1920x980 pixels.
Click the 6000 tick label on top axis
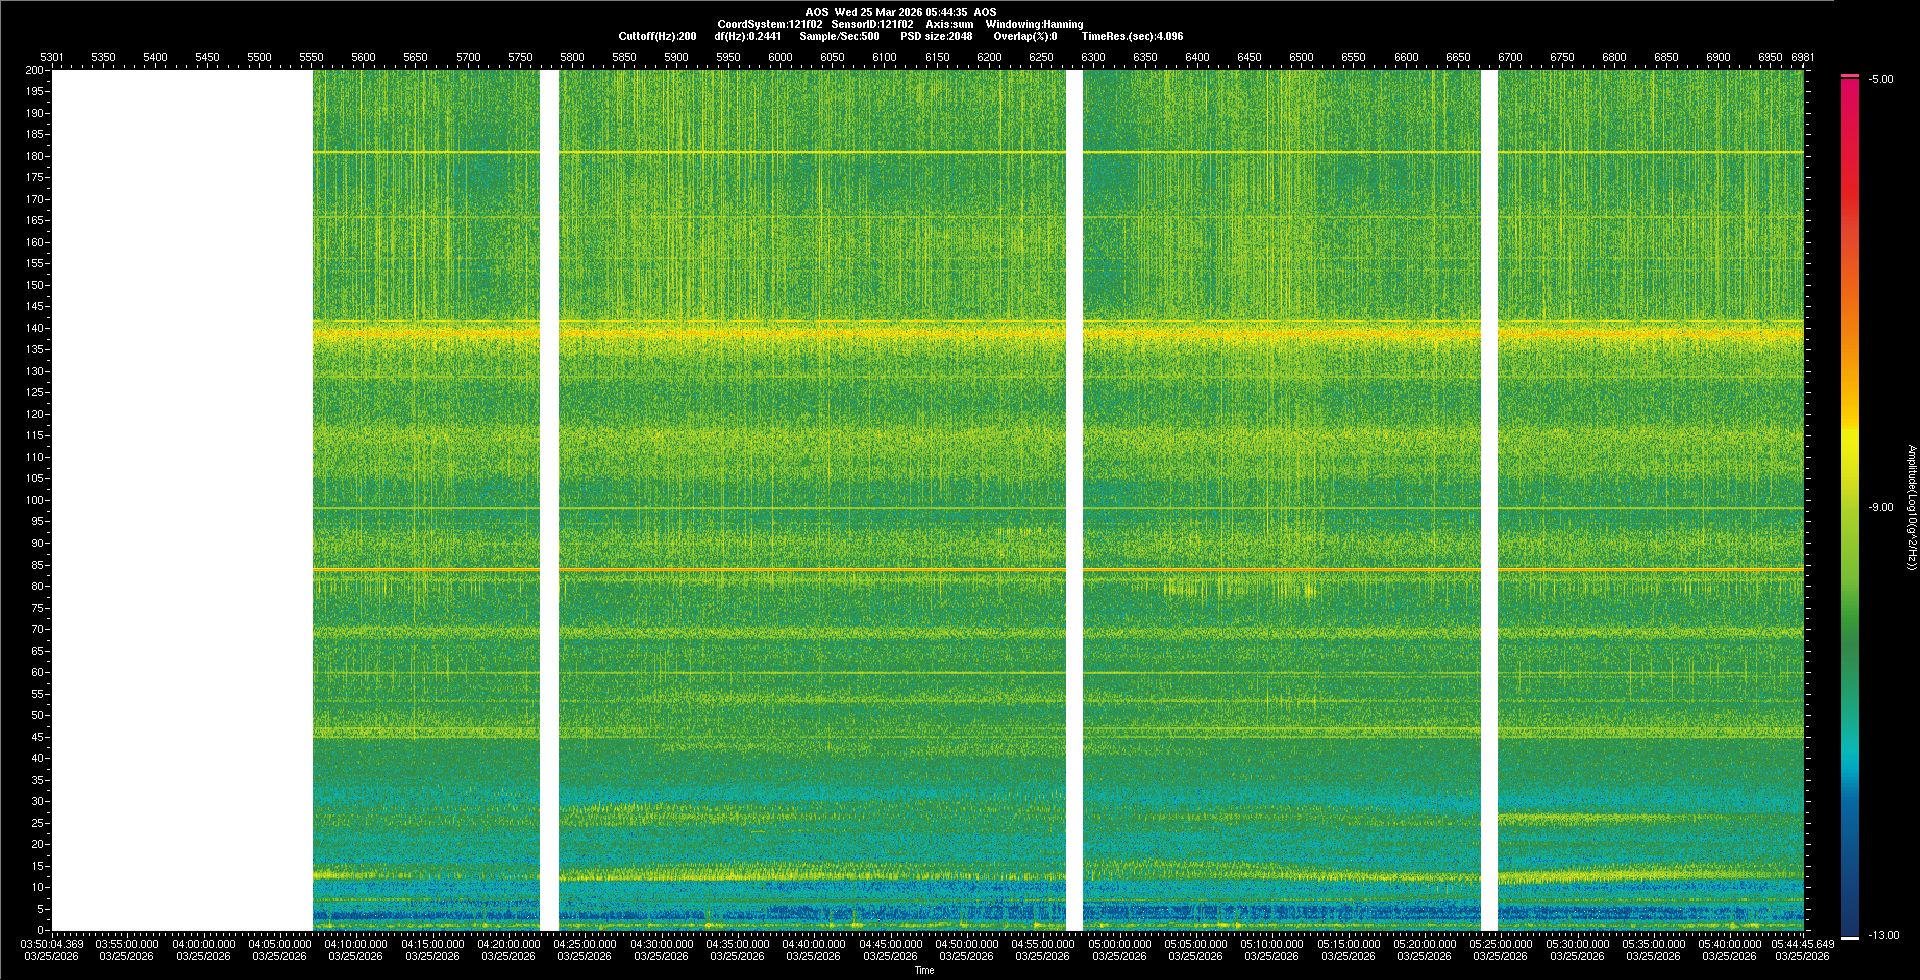point(780,57)
